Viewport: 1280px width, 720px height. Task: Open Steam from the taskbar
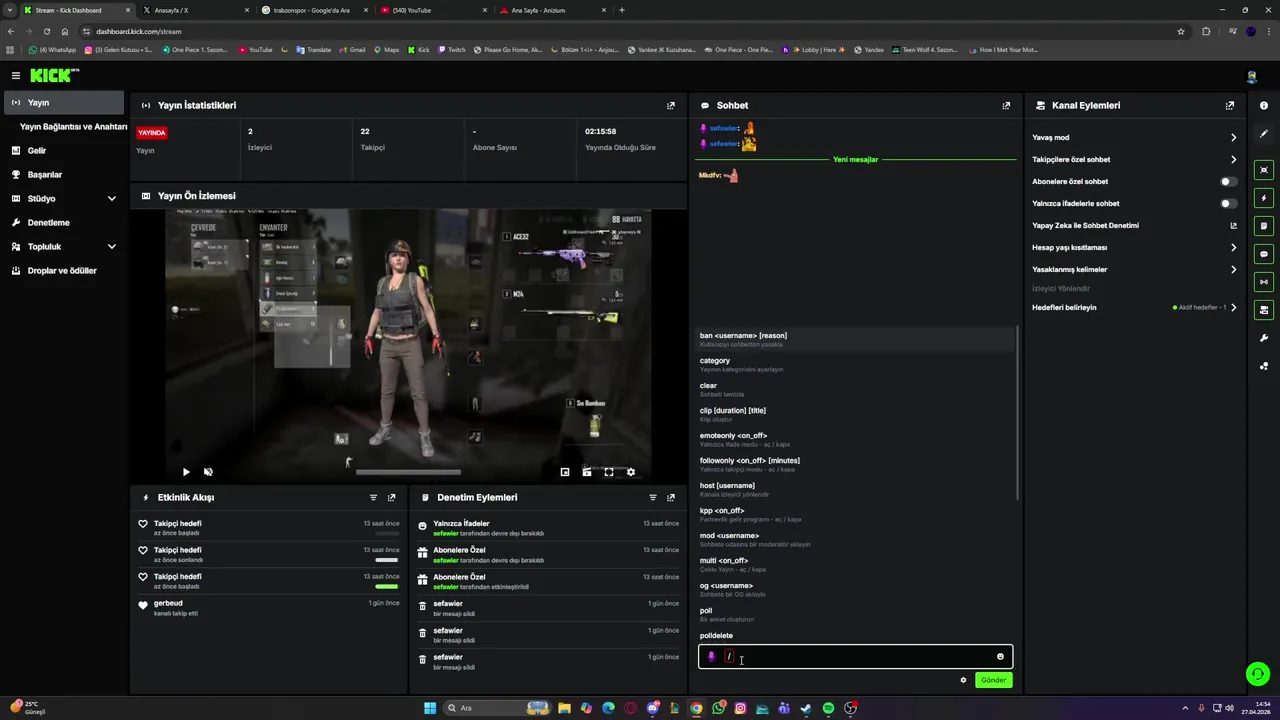point(806,708)
